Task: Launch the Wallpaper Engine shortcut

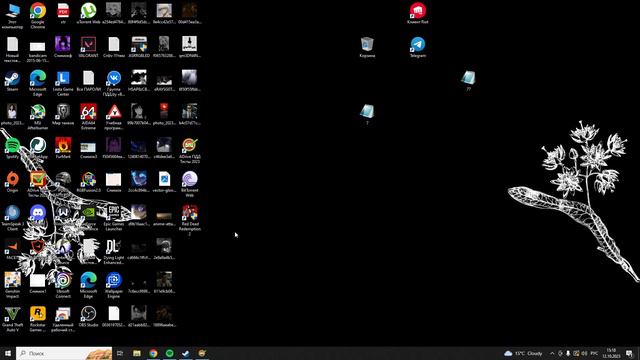Action: coord(114,284)
